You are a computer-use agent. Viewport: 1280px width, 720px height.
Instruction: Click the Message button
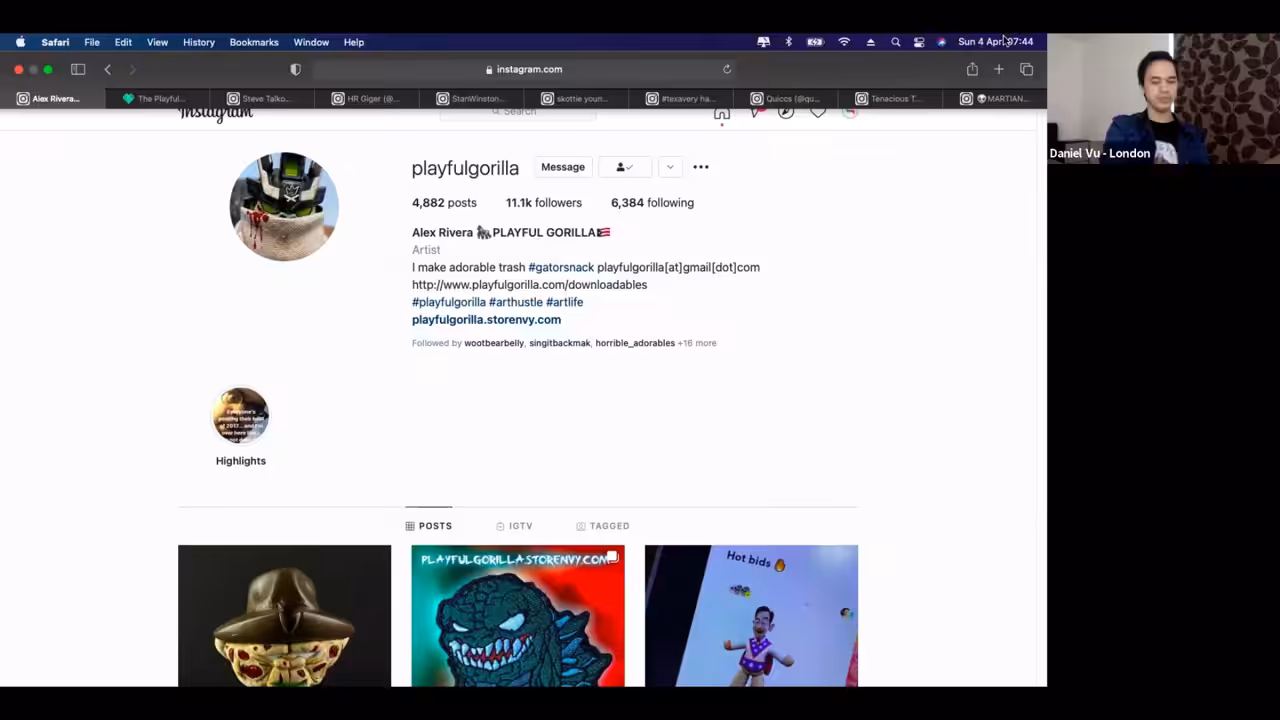pos(563,167)
